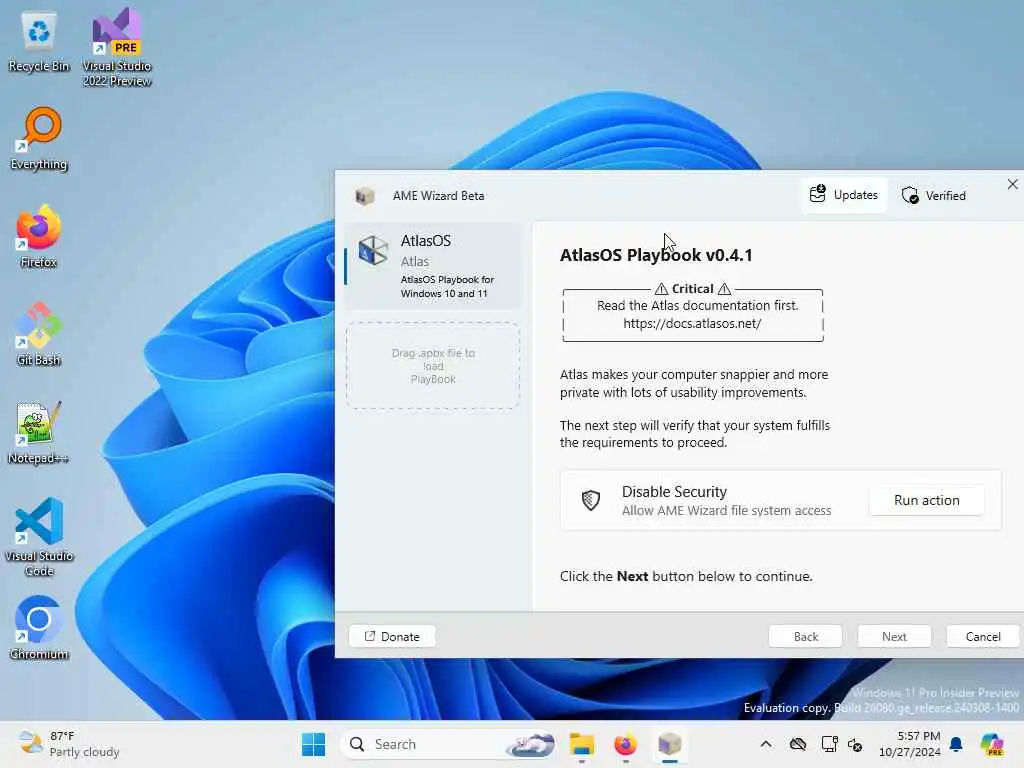Image resolution: width=1024 pixels, height=768 pixels.
Task: Click the Drag .apbx file to load Playbook area
Action: (x=433, y=366)
